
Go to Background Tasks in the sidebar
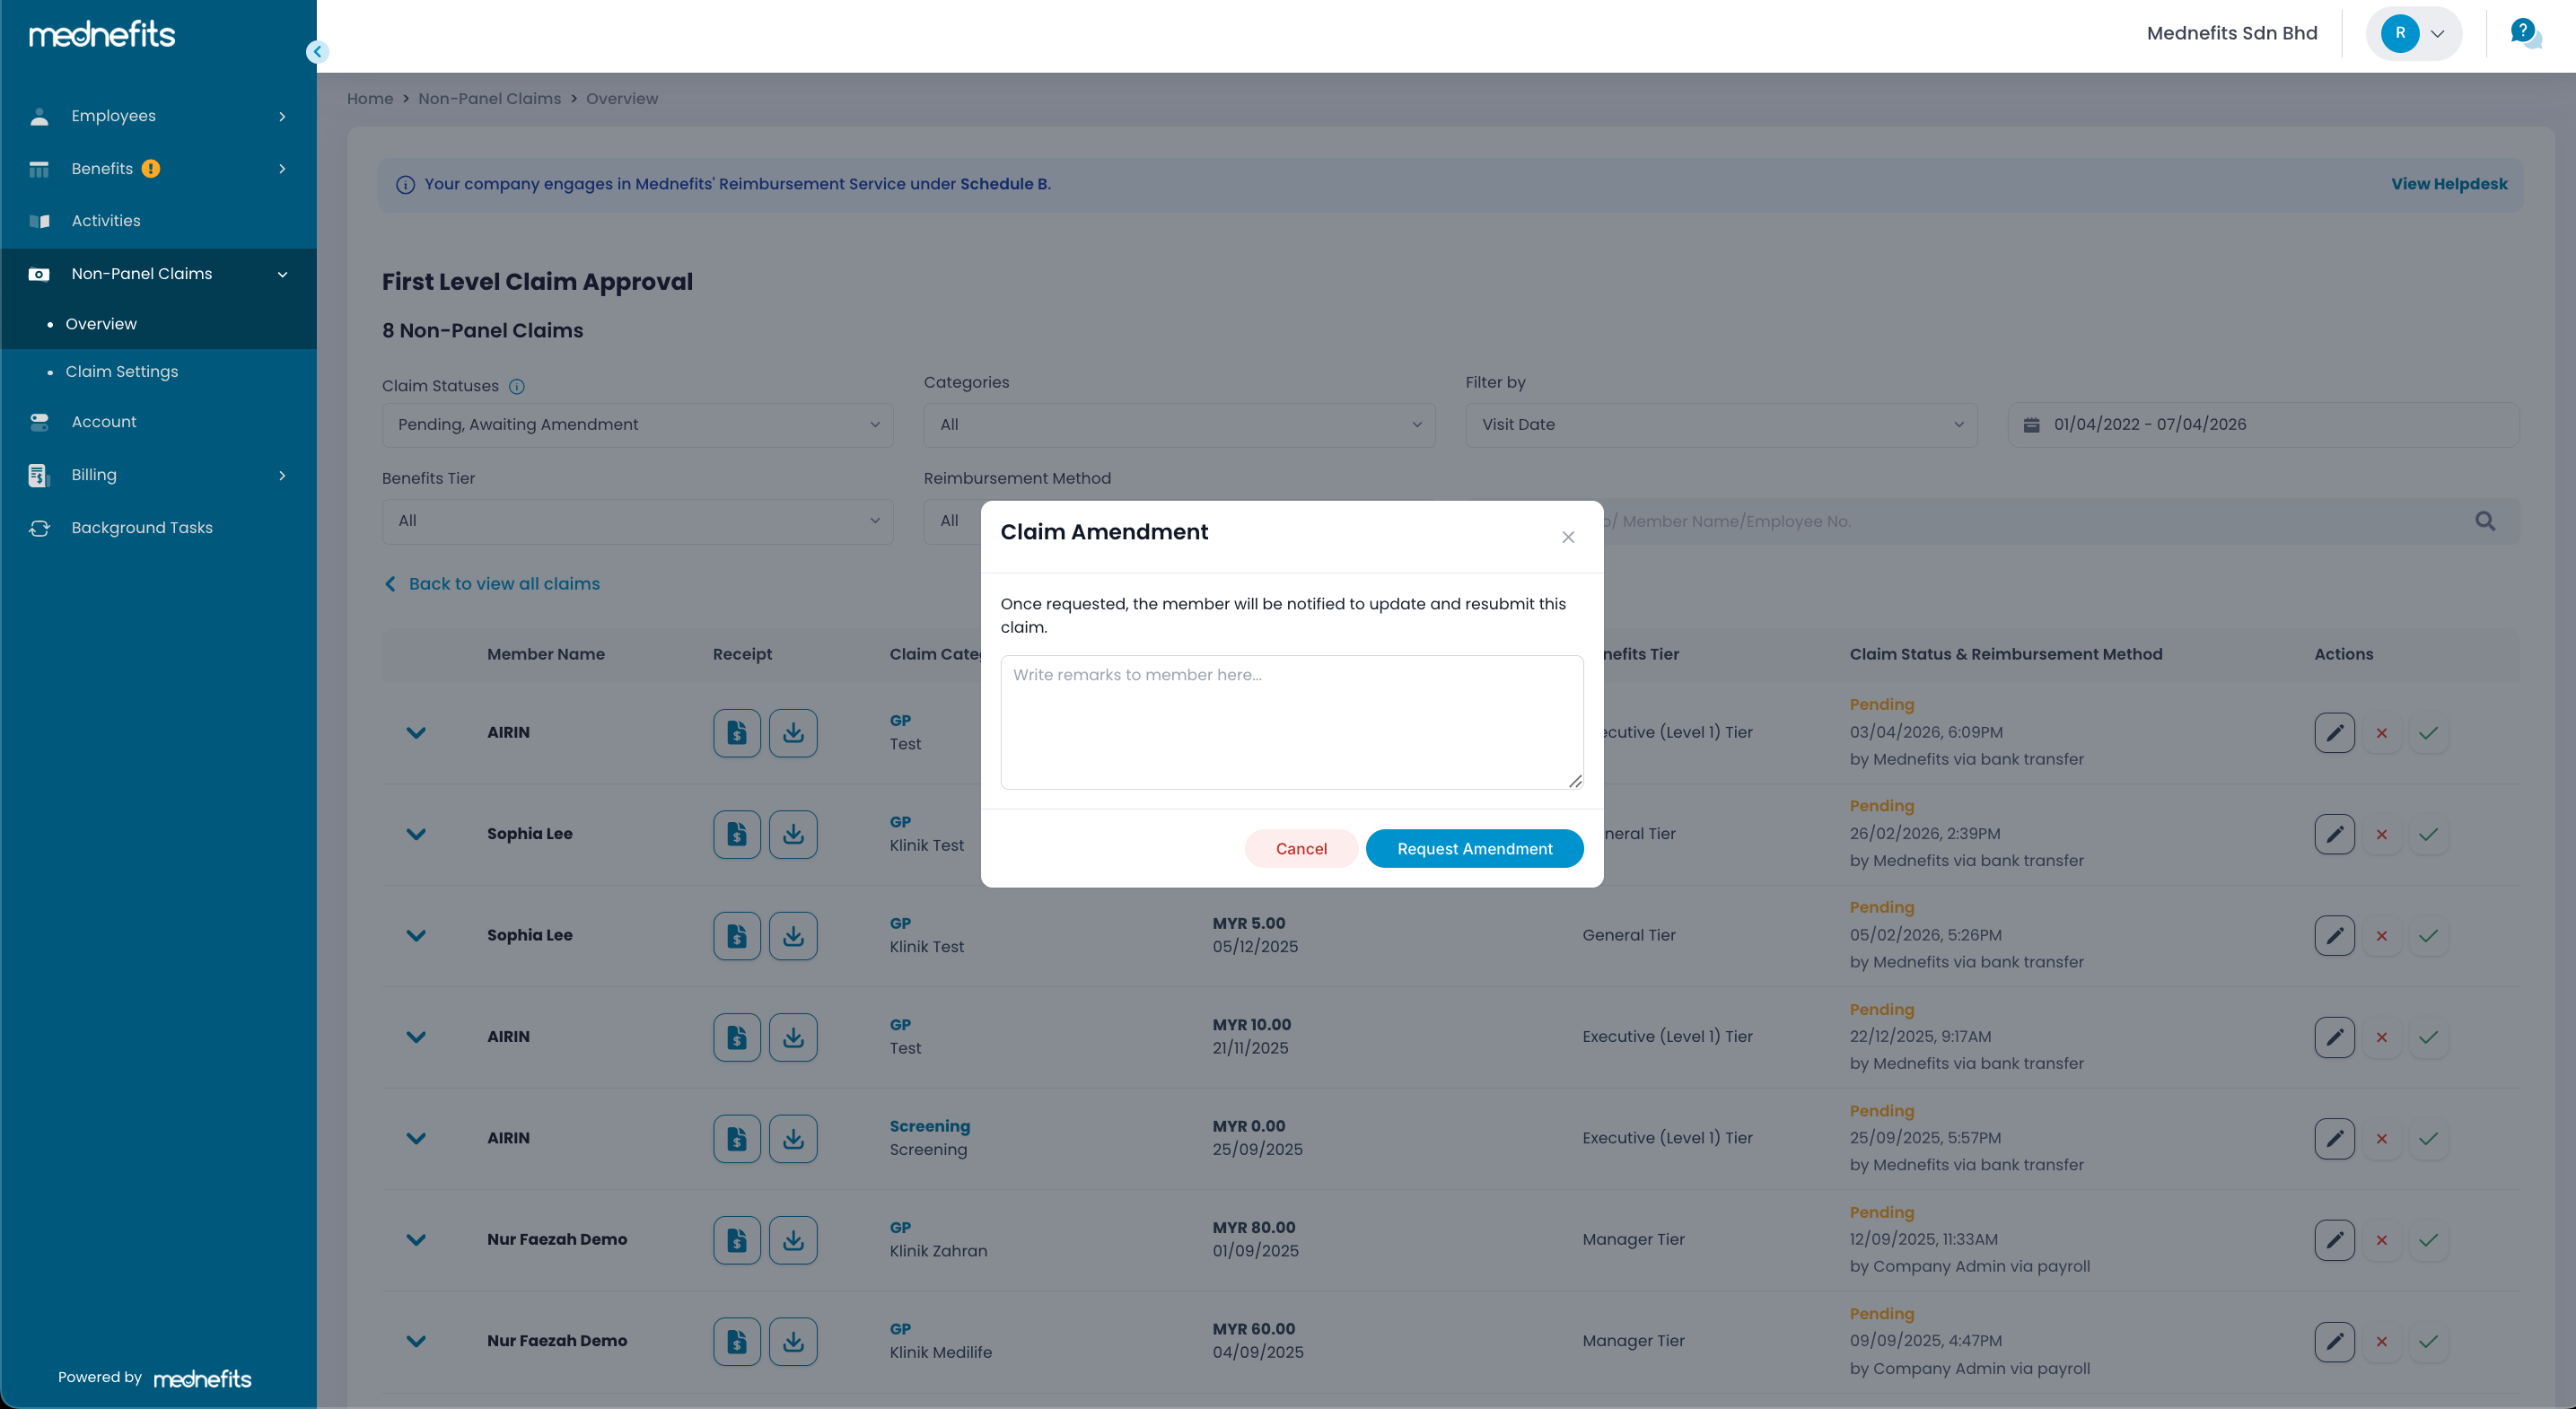(x=141, y=528)
